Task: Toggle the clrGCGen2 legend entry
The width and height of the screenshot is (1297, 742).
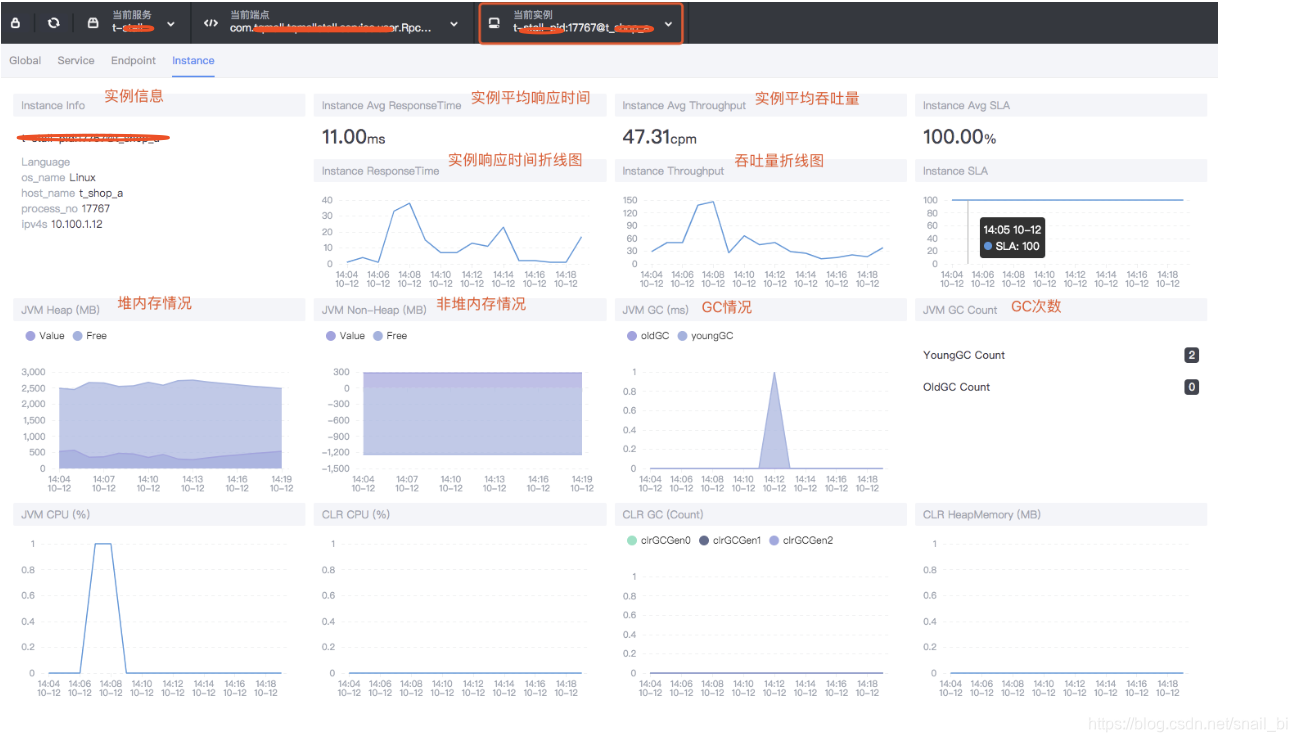Action: pos(801,540)
